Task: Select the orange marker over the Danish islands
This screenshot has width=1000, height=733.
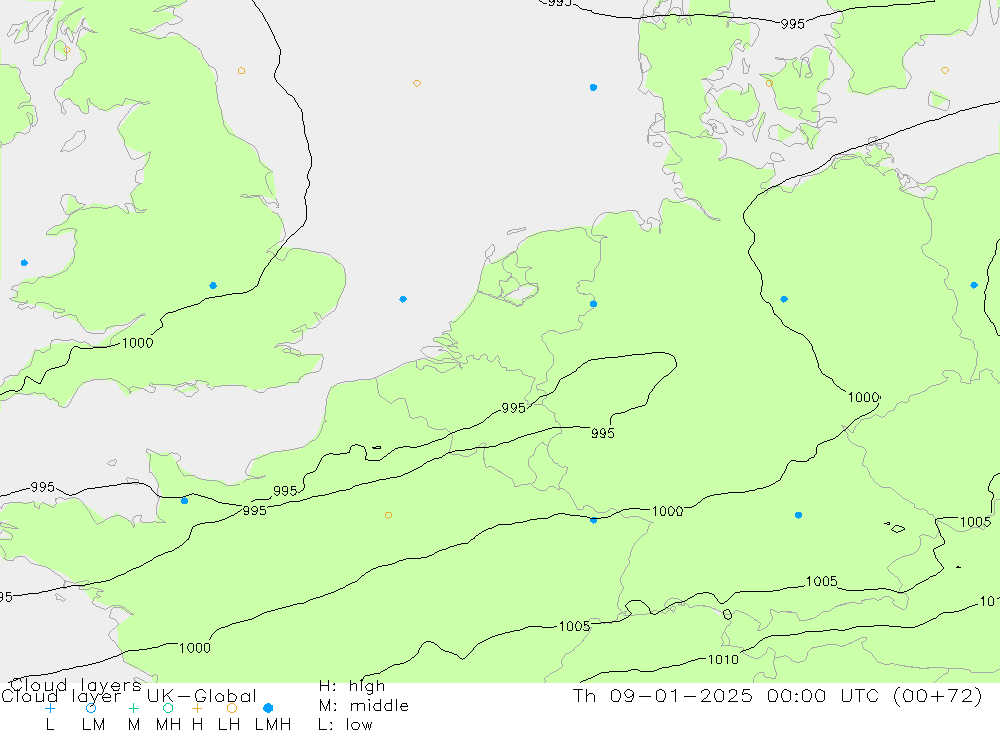Action: 769,83
